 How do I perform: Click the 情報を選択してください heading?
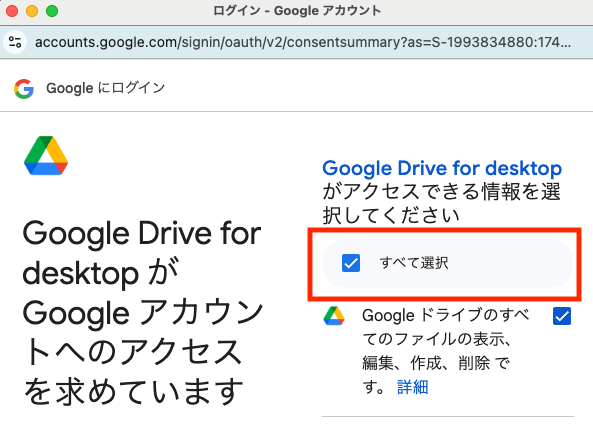click(442, 203)
